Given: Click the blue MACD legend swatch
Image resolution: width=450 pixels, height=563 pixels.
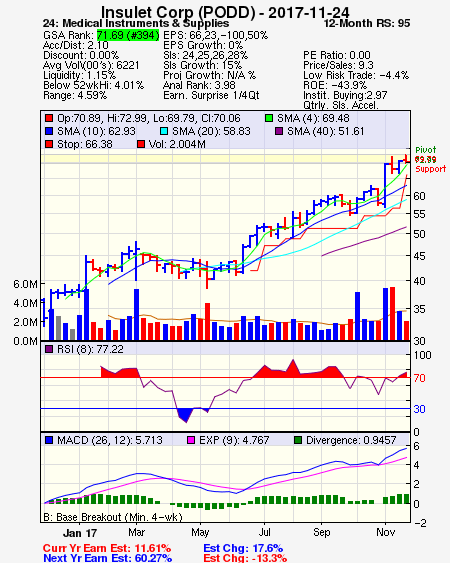Looking at the screenshot, I should (x=49, y=440).
